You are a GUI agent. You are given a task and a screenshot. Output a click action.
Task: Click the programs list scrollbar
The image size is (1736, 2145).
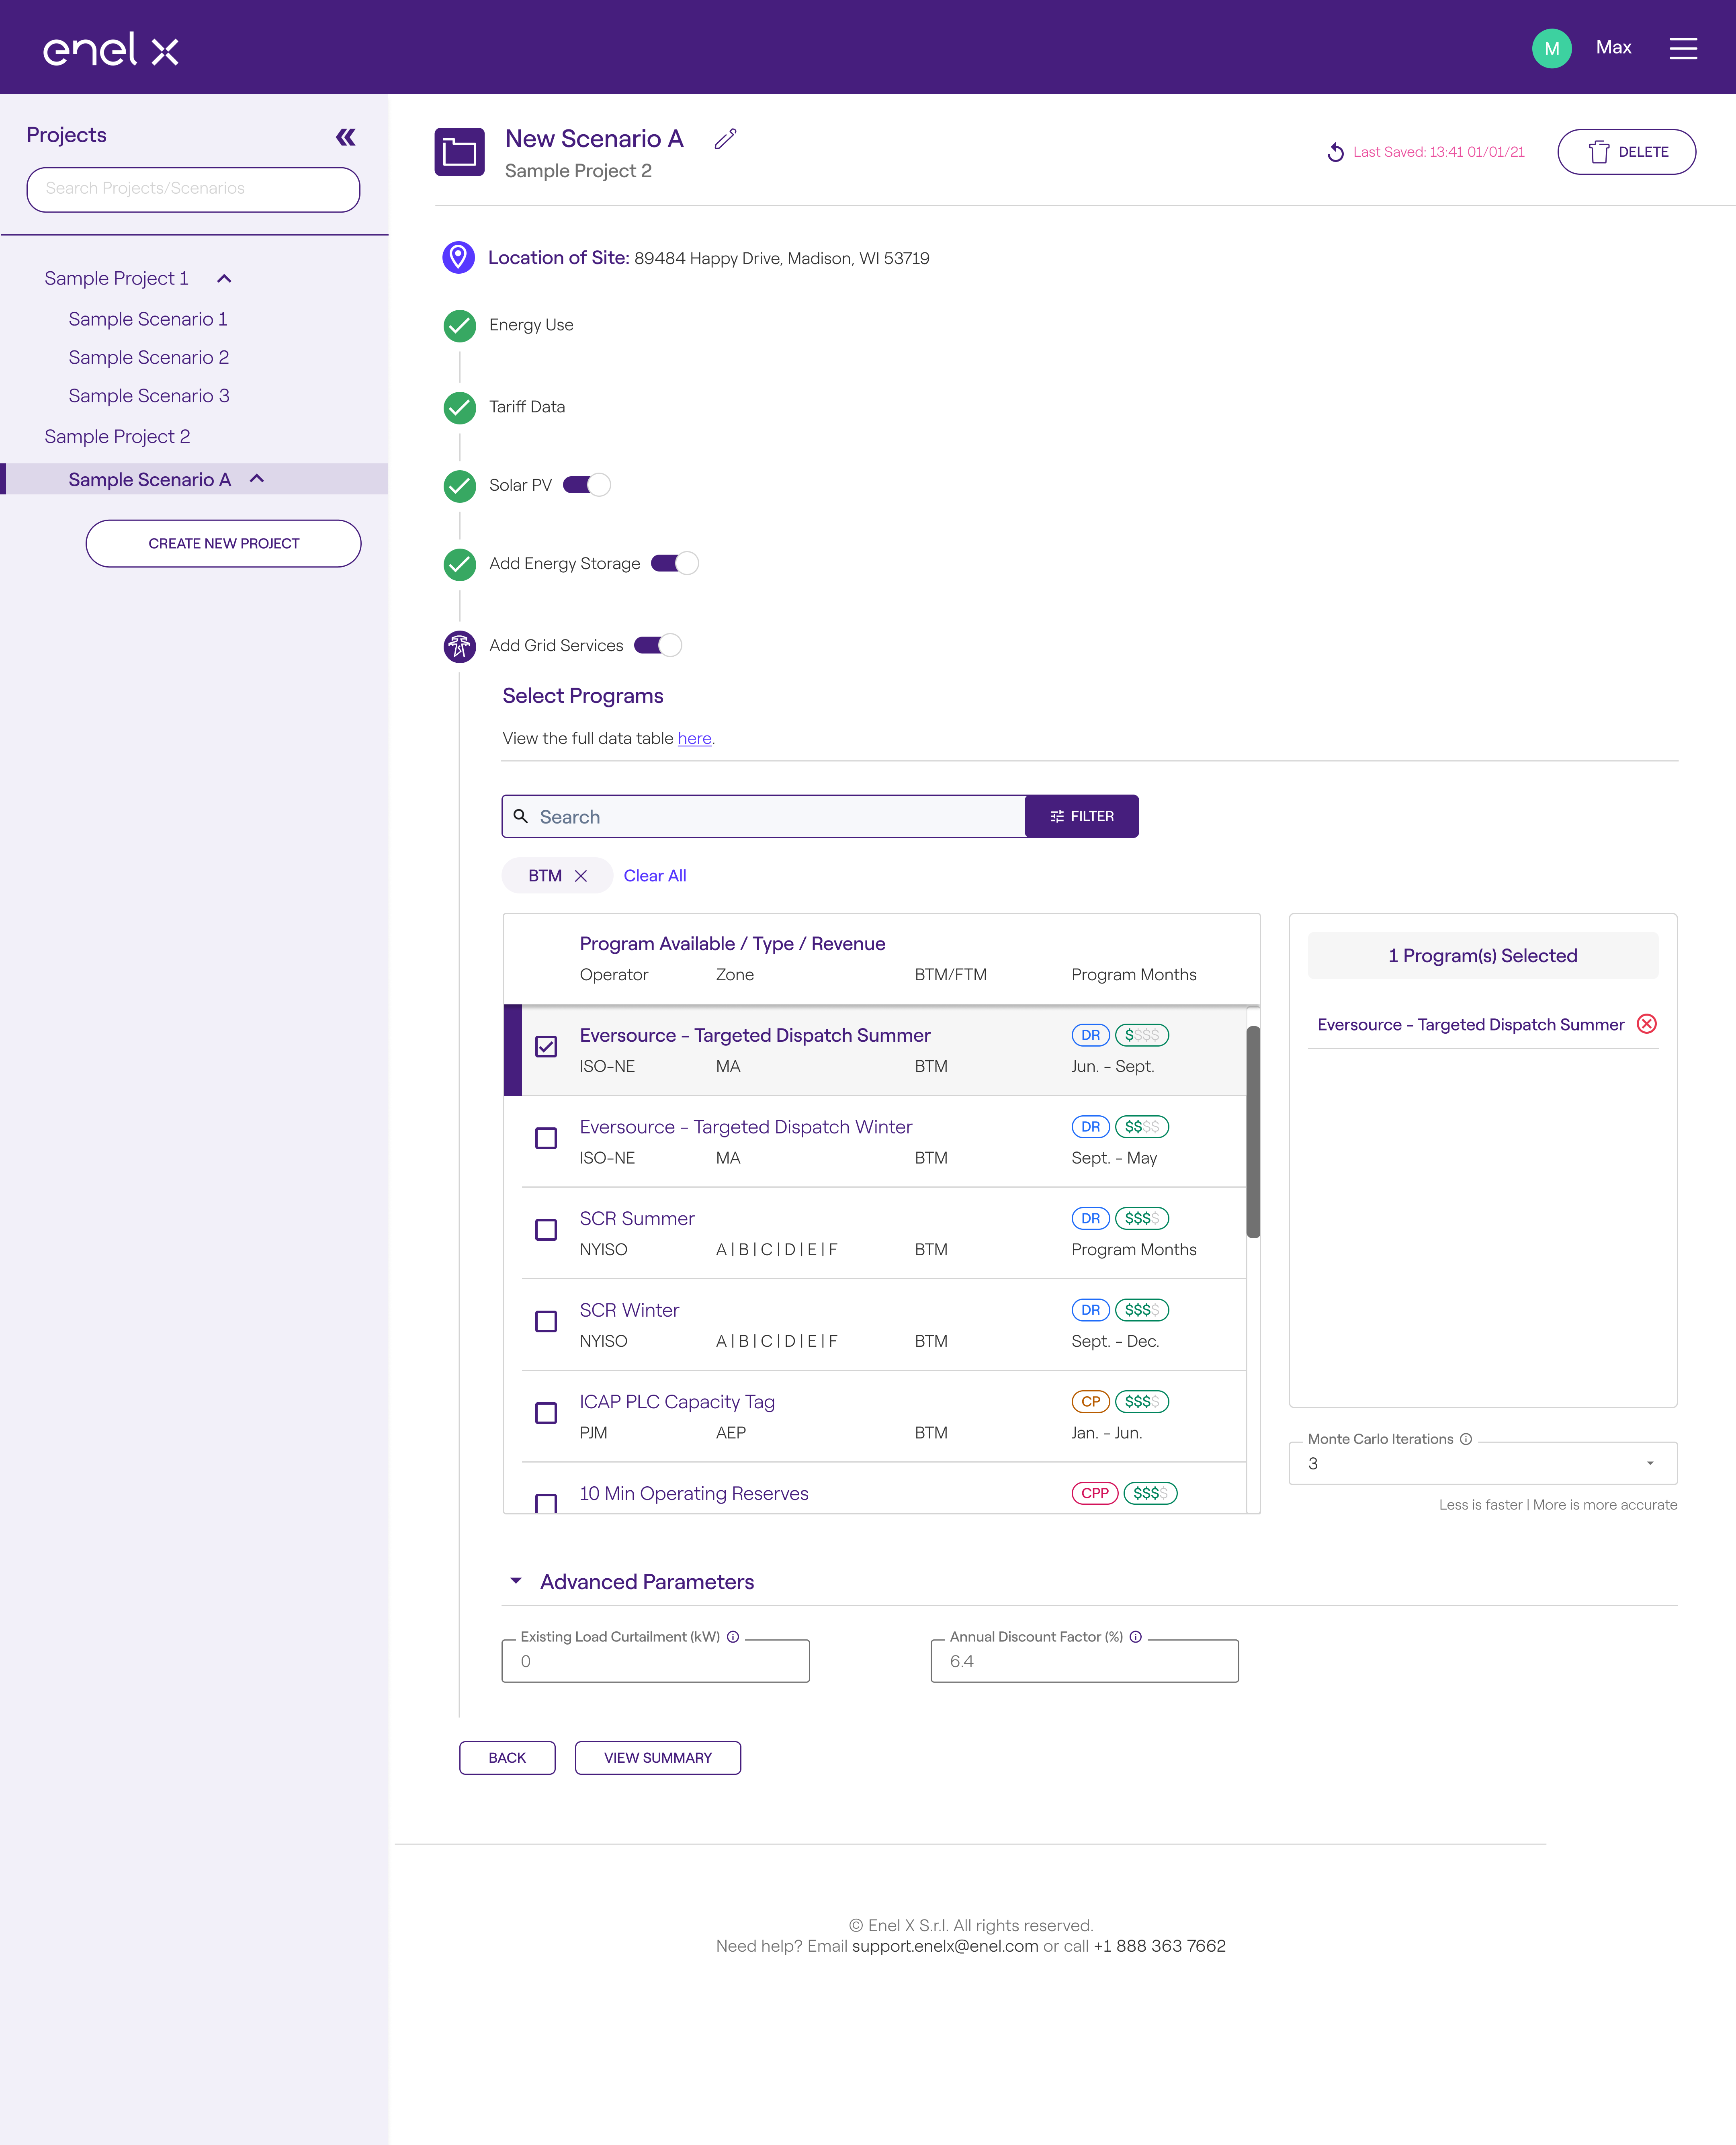click(1252, 1132)
